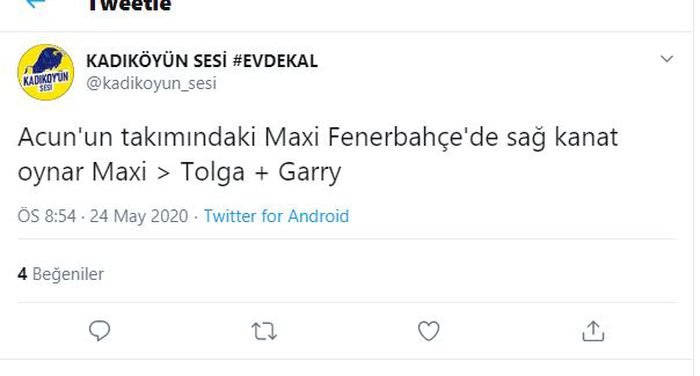Click the reply speech bubble icon

pyautogui.click(x=99, y=331)
